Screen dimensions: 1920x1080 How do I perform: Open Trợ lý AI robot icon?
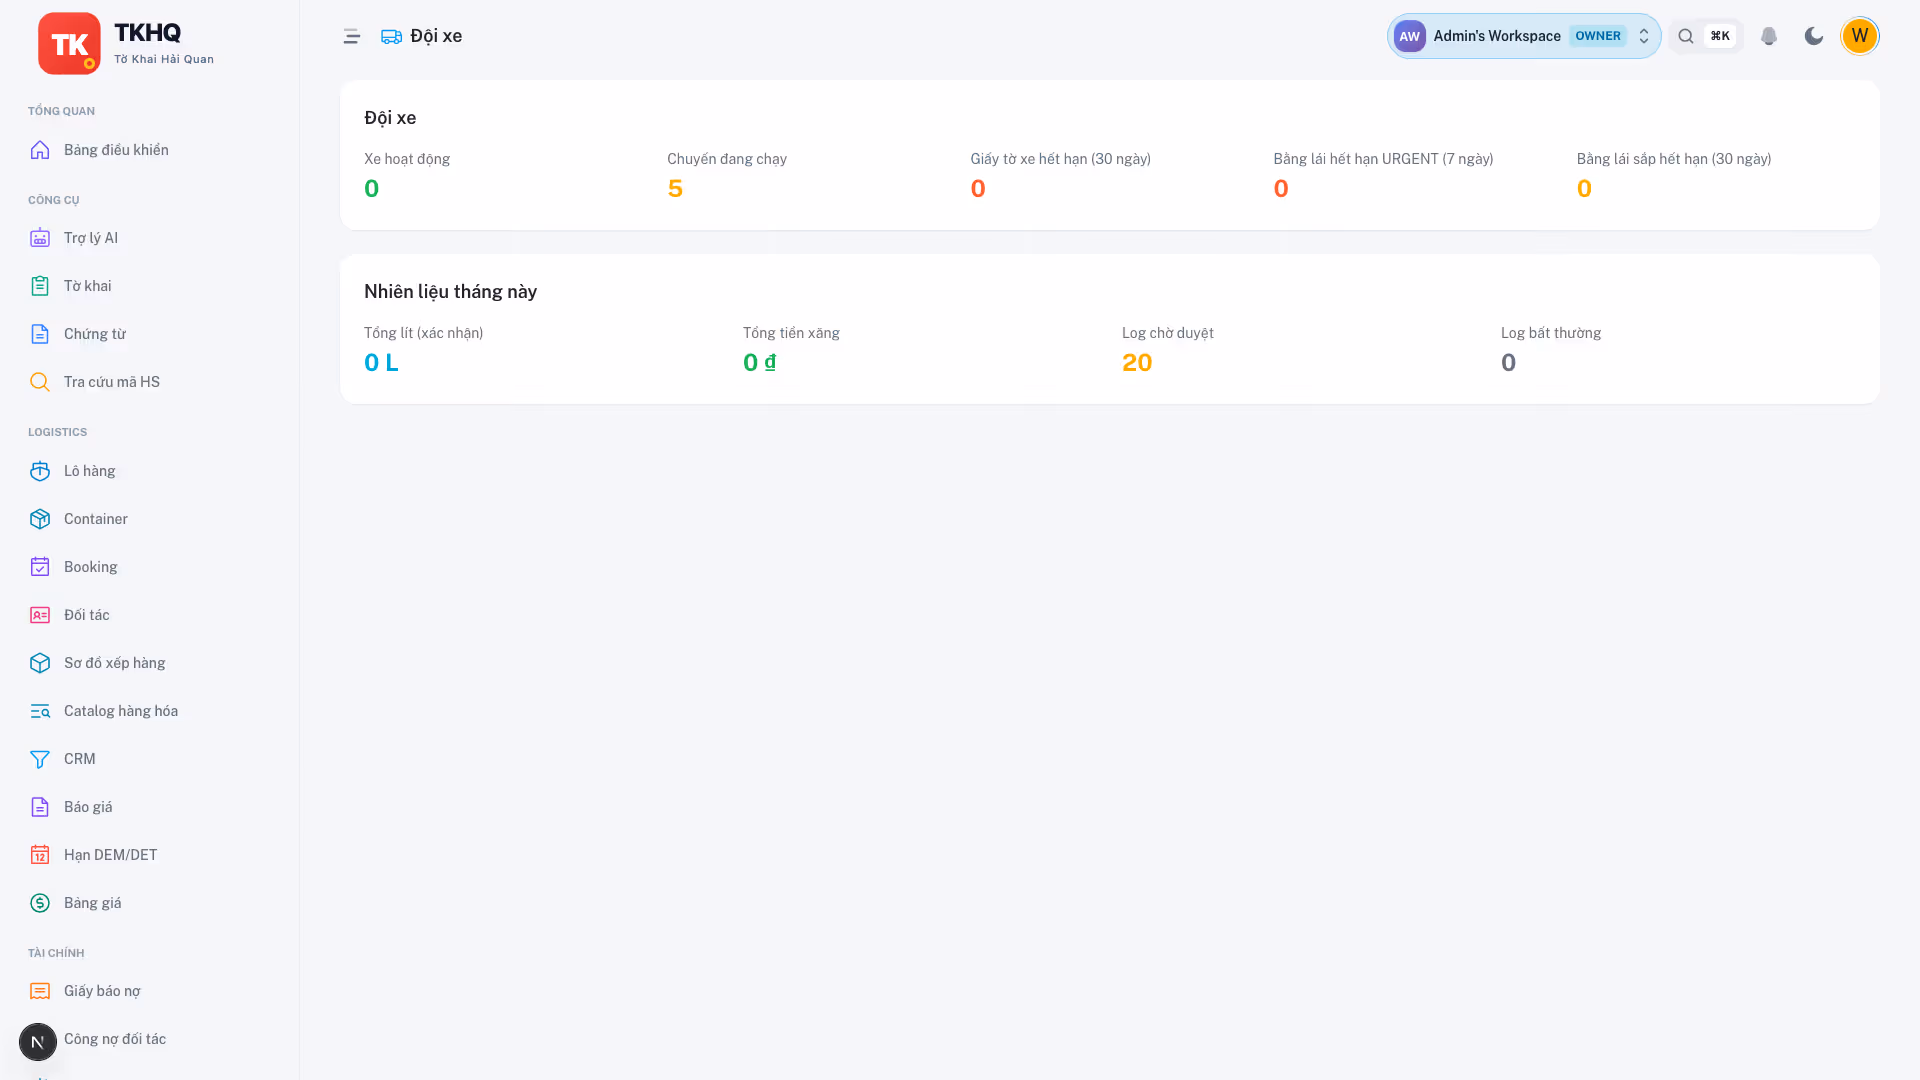40,238
